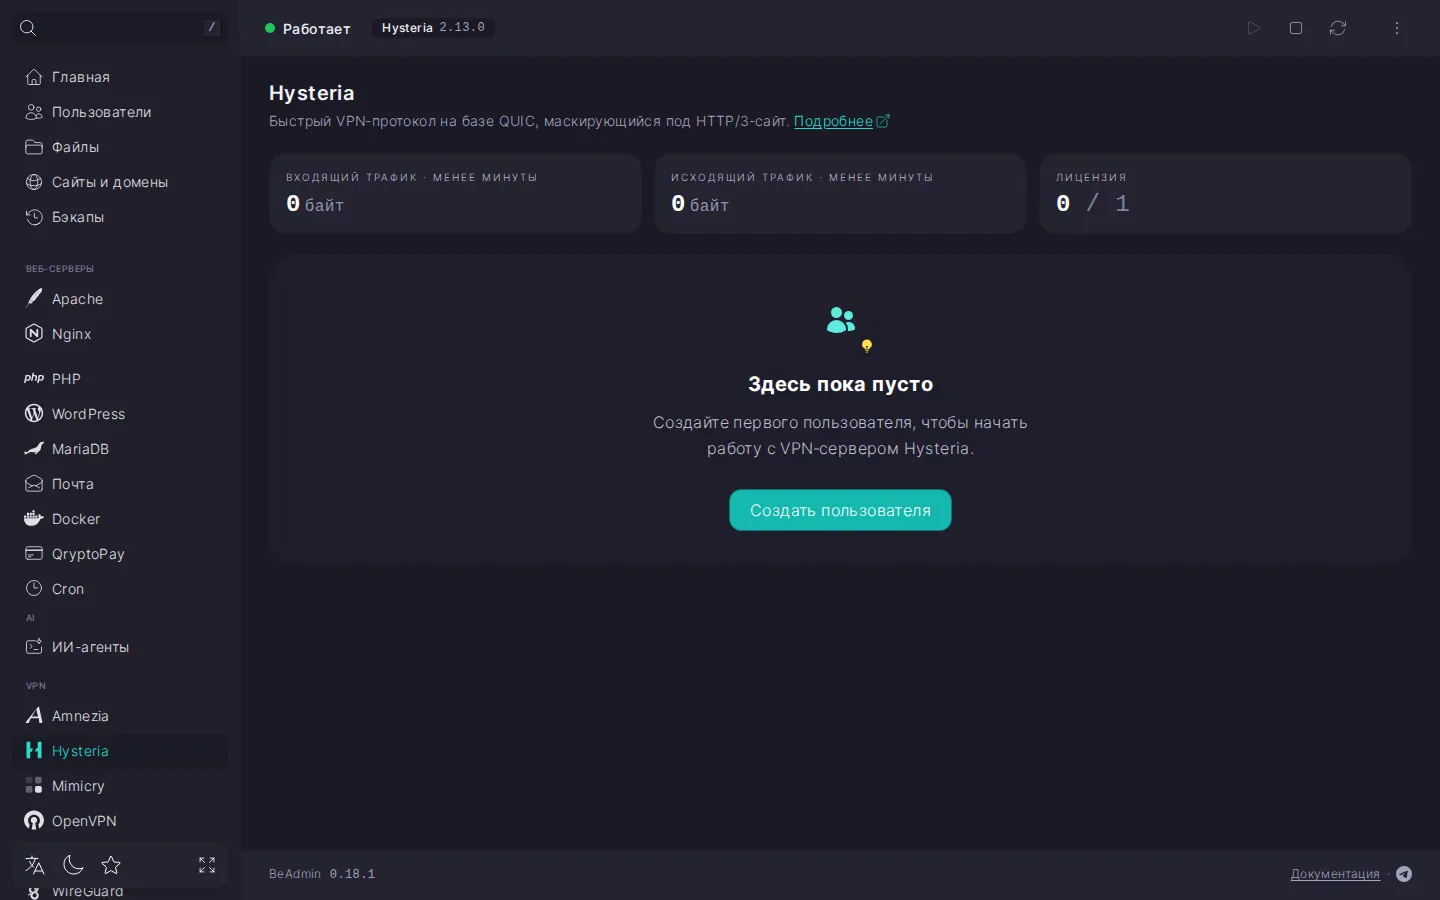Open the Файлы section
Image resolution: width=1440 pixels, height=900 pixels.
pyautogui.click(x=120, y=147)
